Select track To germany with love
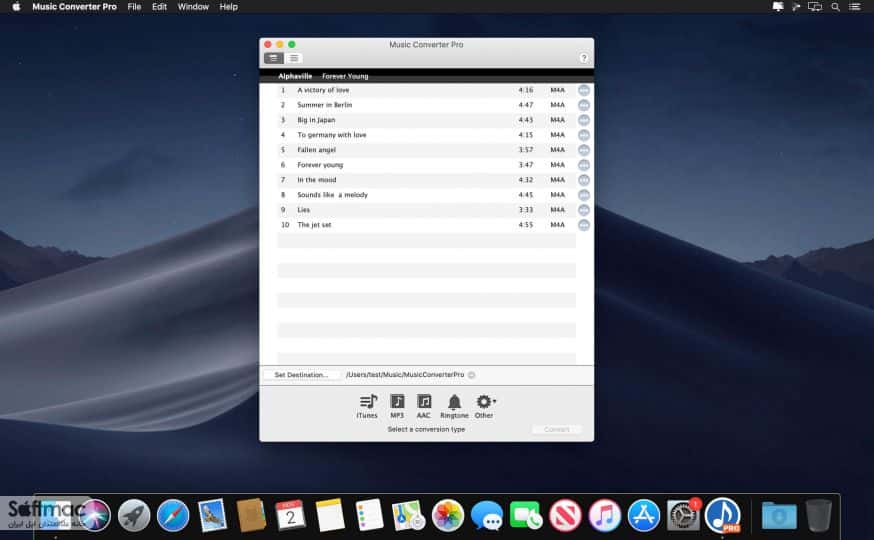The width and height of the screenshot is (874, 540). 426,135
